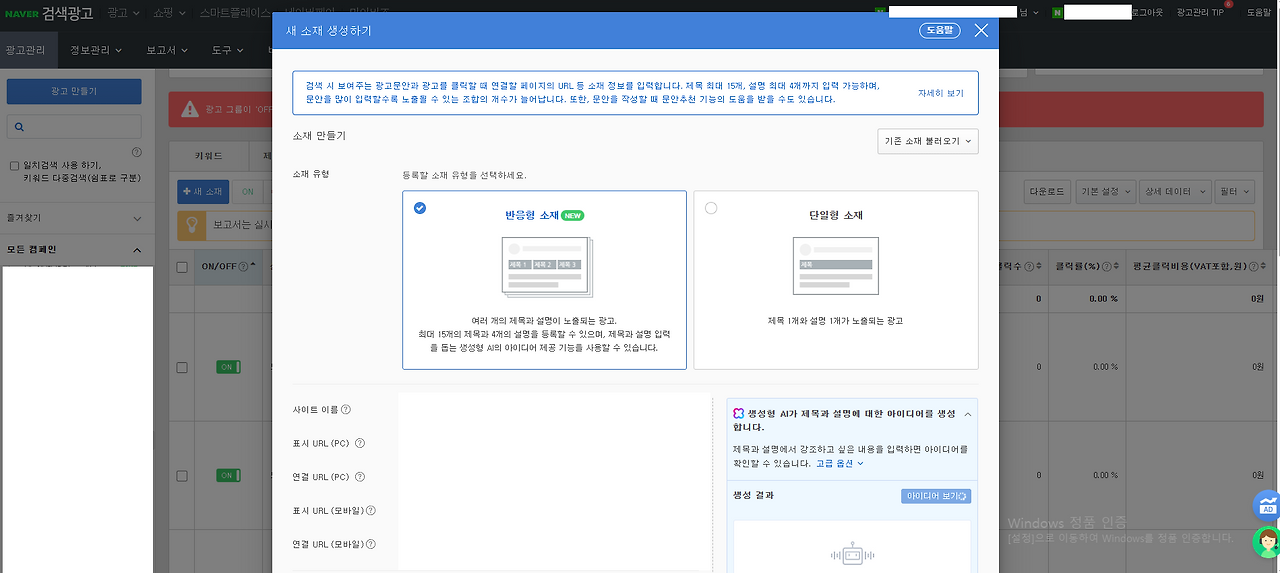The height and width of the screenshot is (573, 1280).
Task: Open the 기존 소재 불러오기 dropdown
Action: [928, 141]
